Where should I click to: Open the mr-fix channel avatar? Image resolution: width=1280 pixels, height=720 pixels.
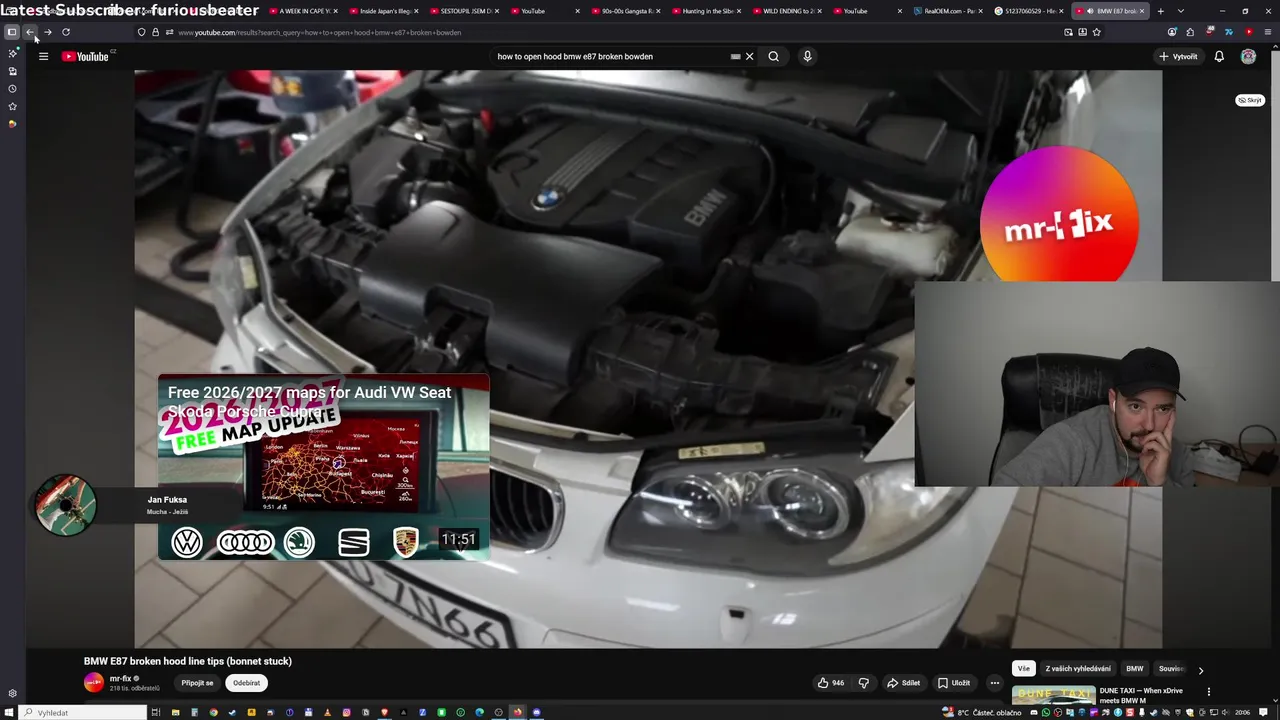pos(93,683)
